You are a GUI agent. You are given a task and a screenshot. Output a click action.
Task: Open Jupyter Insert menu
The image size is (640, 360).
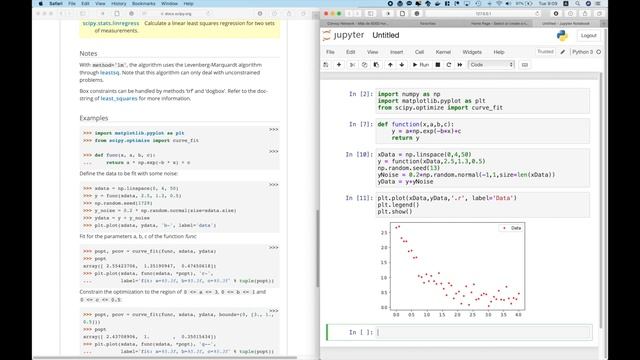point(396,52)
